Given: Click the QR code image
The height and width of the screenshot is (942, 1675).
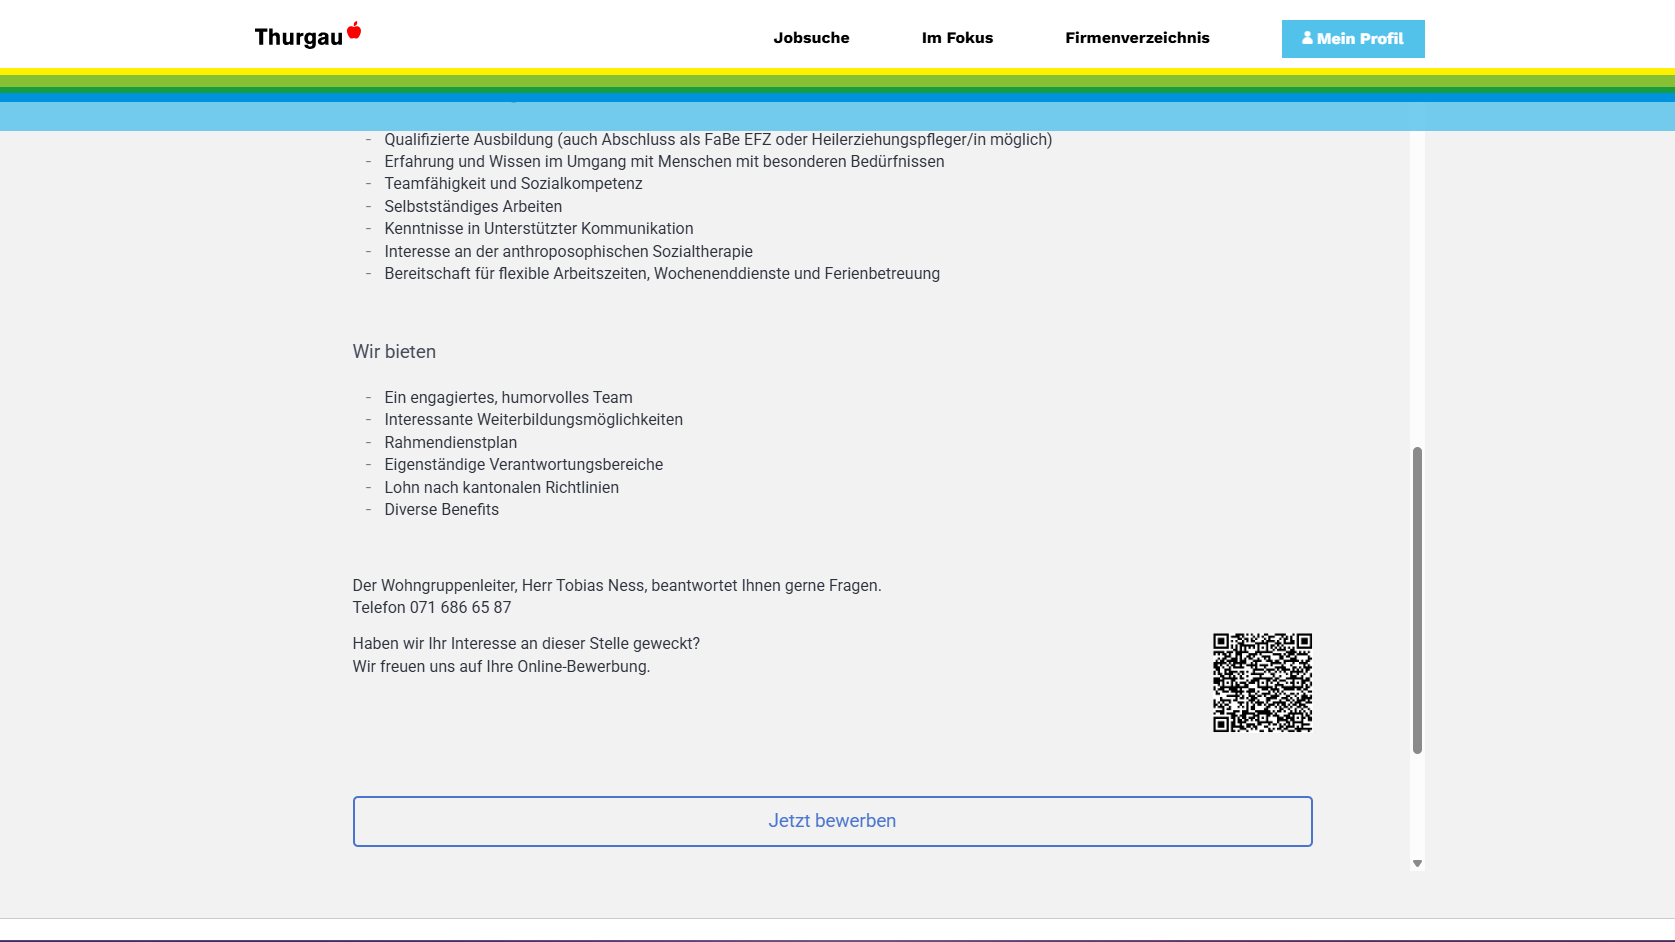Looking at the screenshot, I should pos(1262,682).
